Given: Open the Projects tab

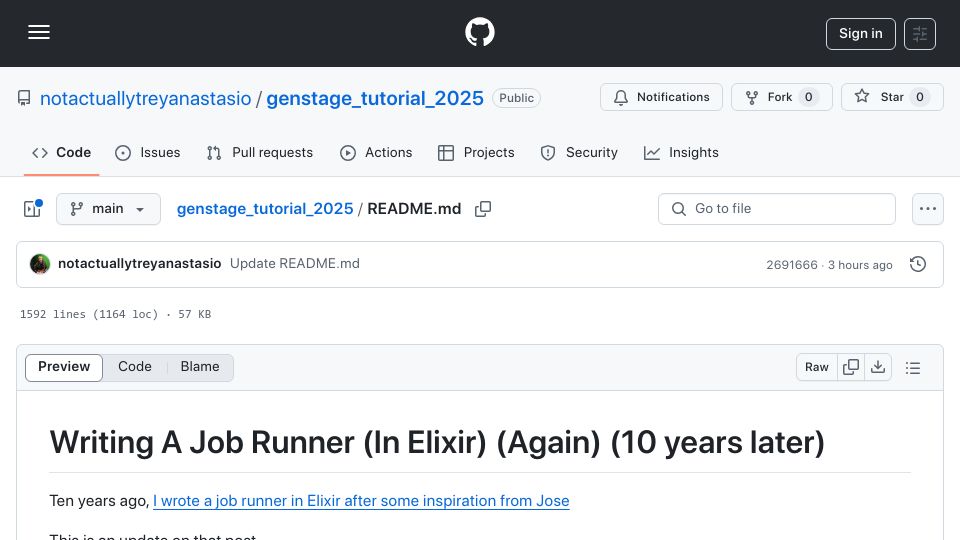Looking at the screenshot, I should pos(476,152).
